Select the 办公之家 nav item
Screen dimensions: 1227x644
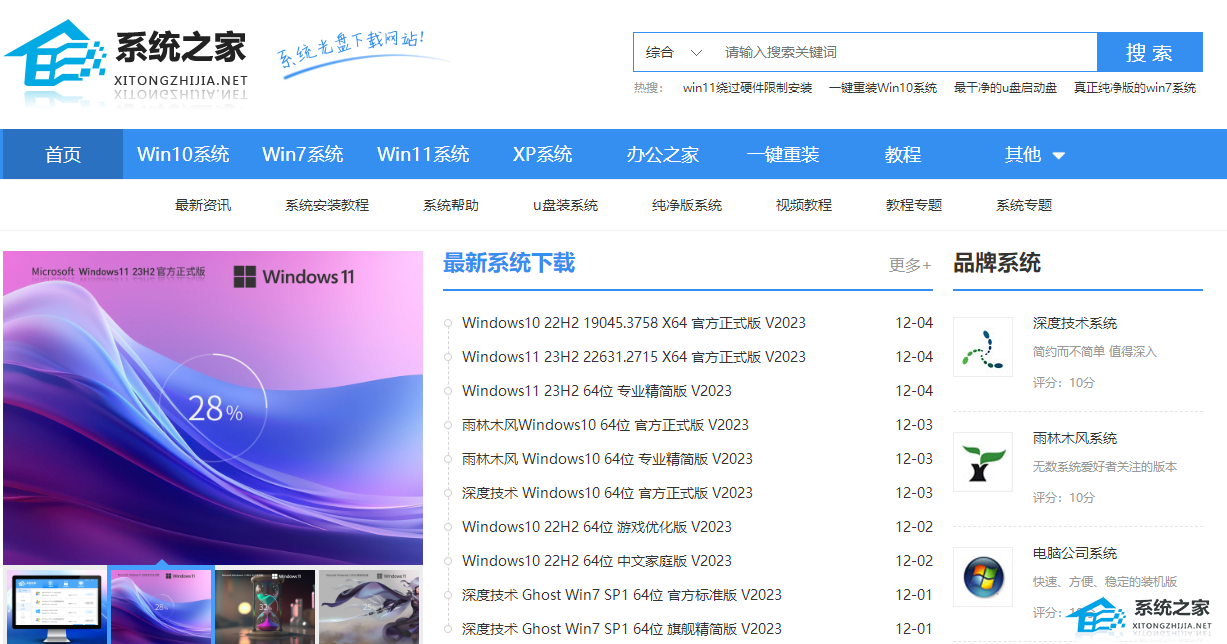(665, 154)
